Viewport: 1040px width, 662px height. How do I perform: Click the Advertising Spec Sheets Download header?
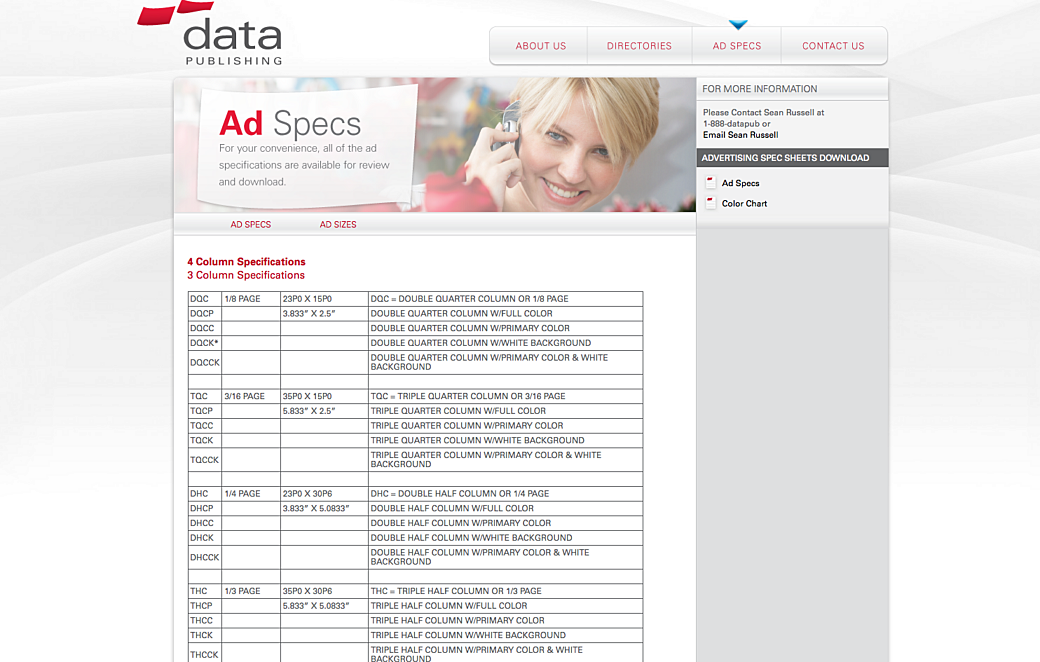[785, 158]
